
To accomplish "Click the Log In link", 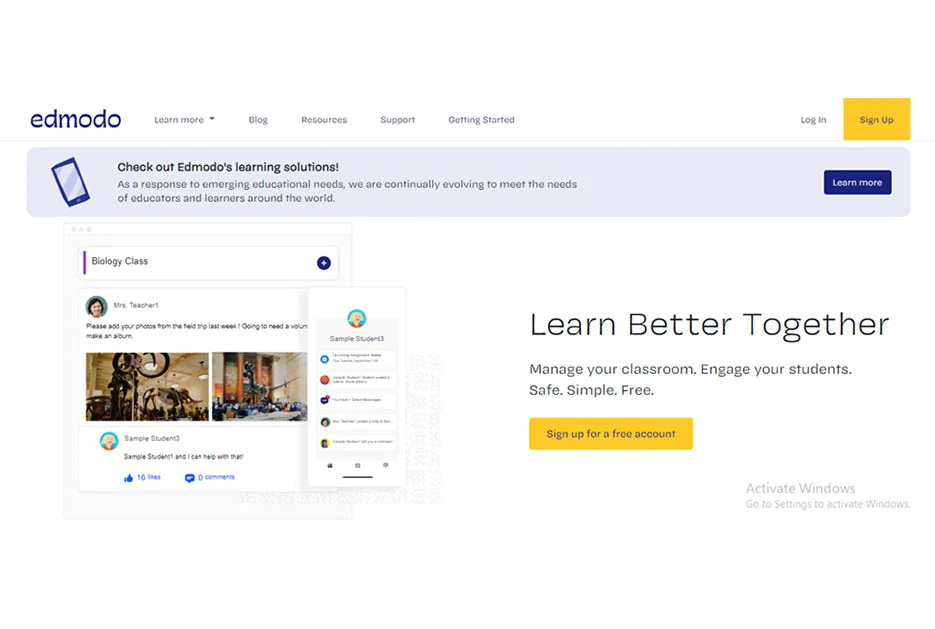I will coord(812,119).
